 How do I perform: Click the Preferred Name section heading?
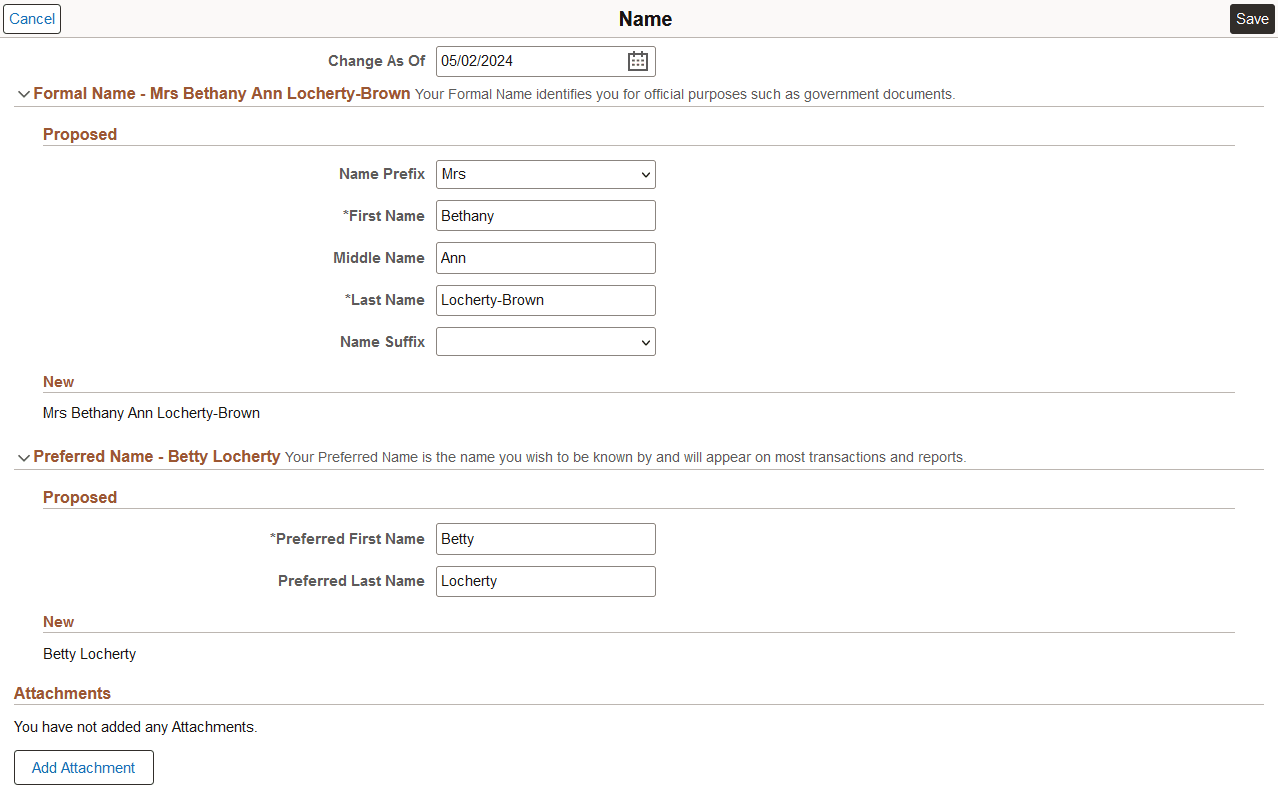(156, 456)
